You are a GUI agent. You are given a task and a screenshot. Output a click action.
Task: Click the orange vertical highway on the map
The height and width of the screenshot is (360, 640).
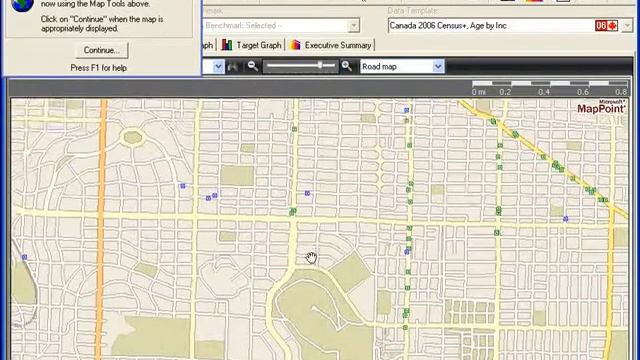tap(102, 229)
